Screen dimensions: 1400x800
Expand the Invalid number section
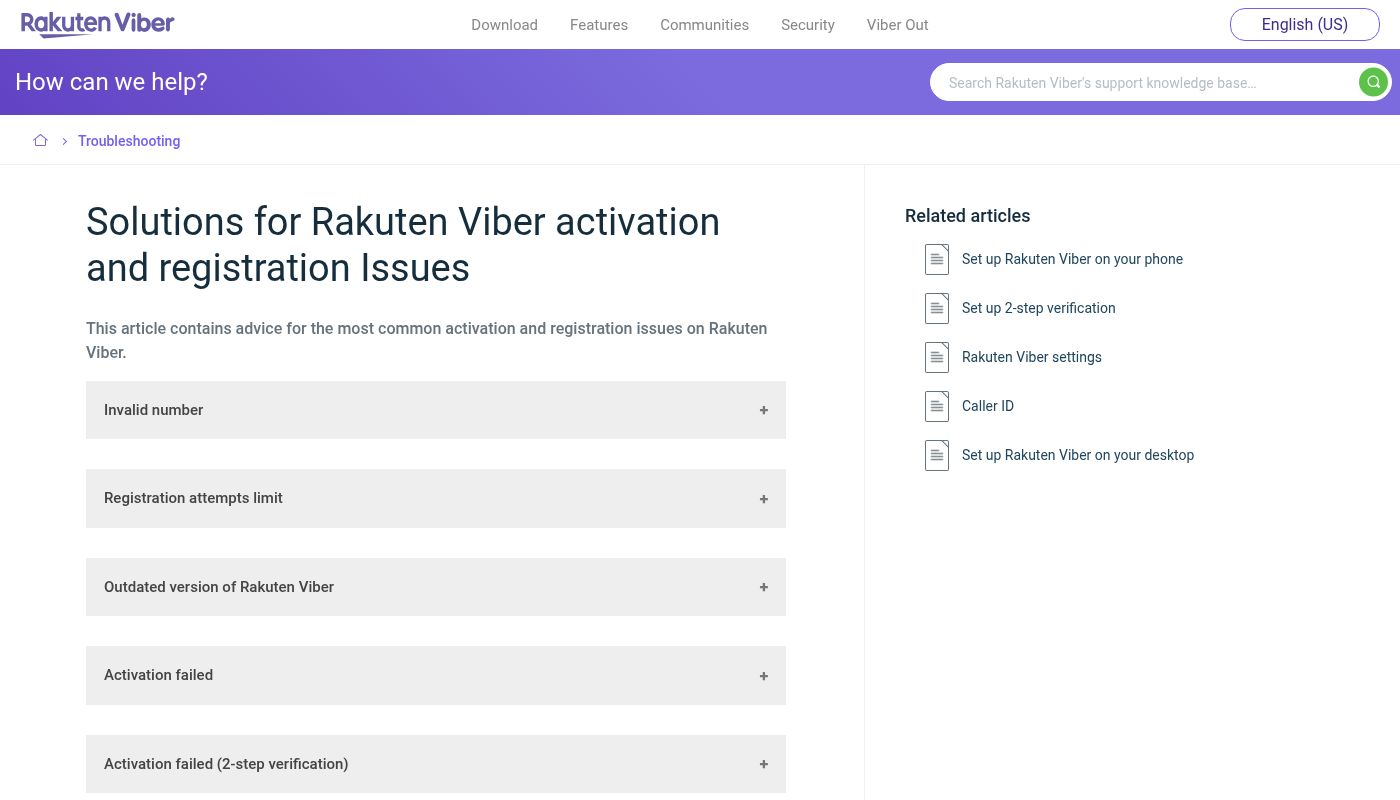435,410
